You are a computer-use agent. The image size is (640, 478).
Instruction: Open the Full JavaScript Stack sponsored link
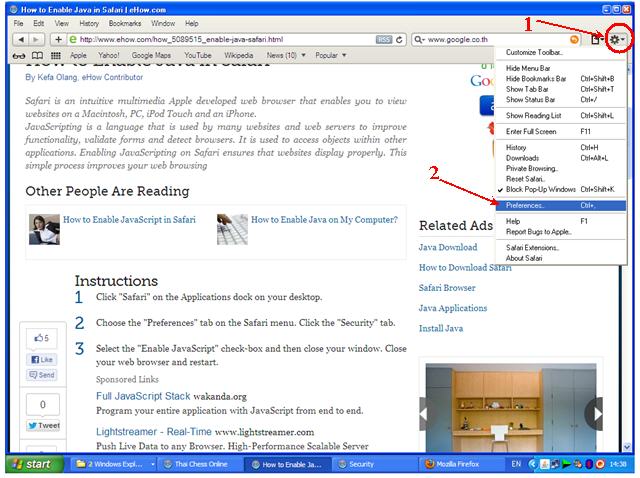143,396
